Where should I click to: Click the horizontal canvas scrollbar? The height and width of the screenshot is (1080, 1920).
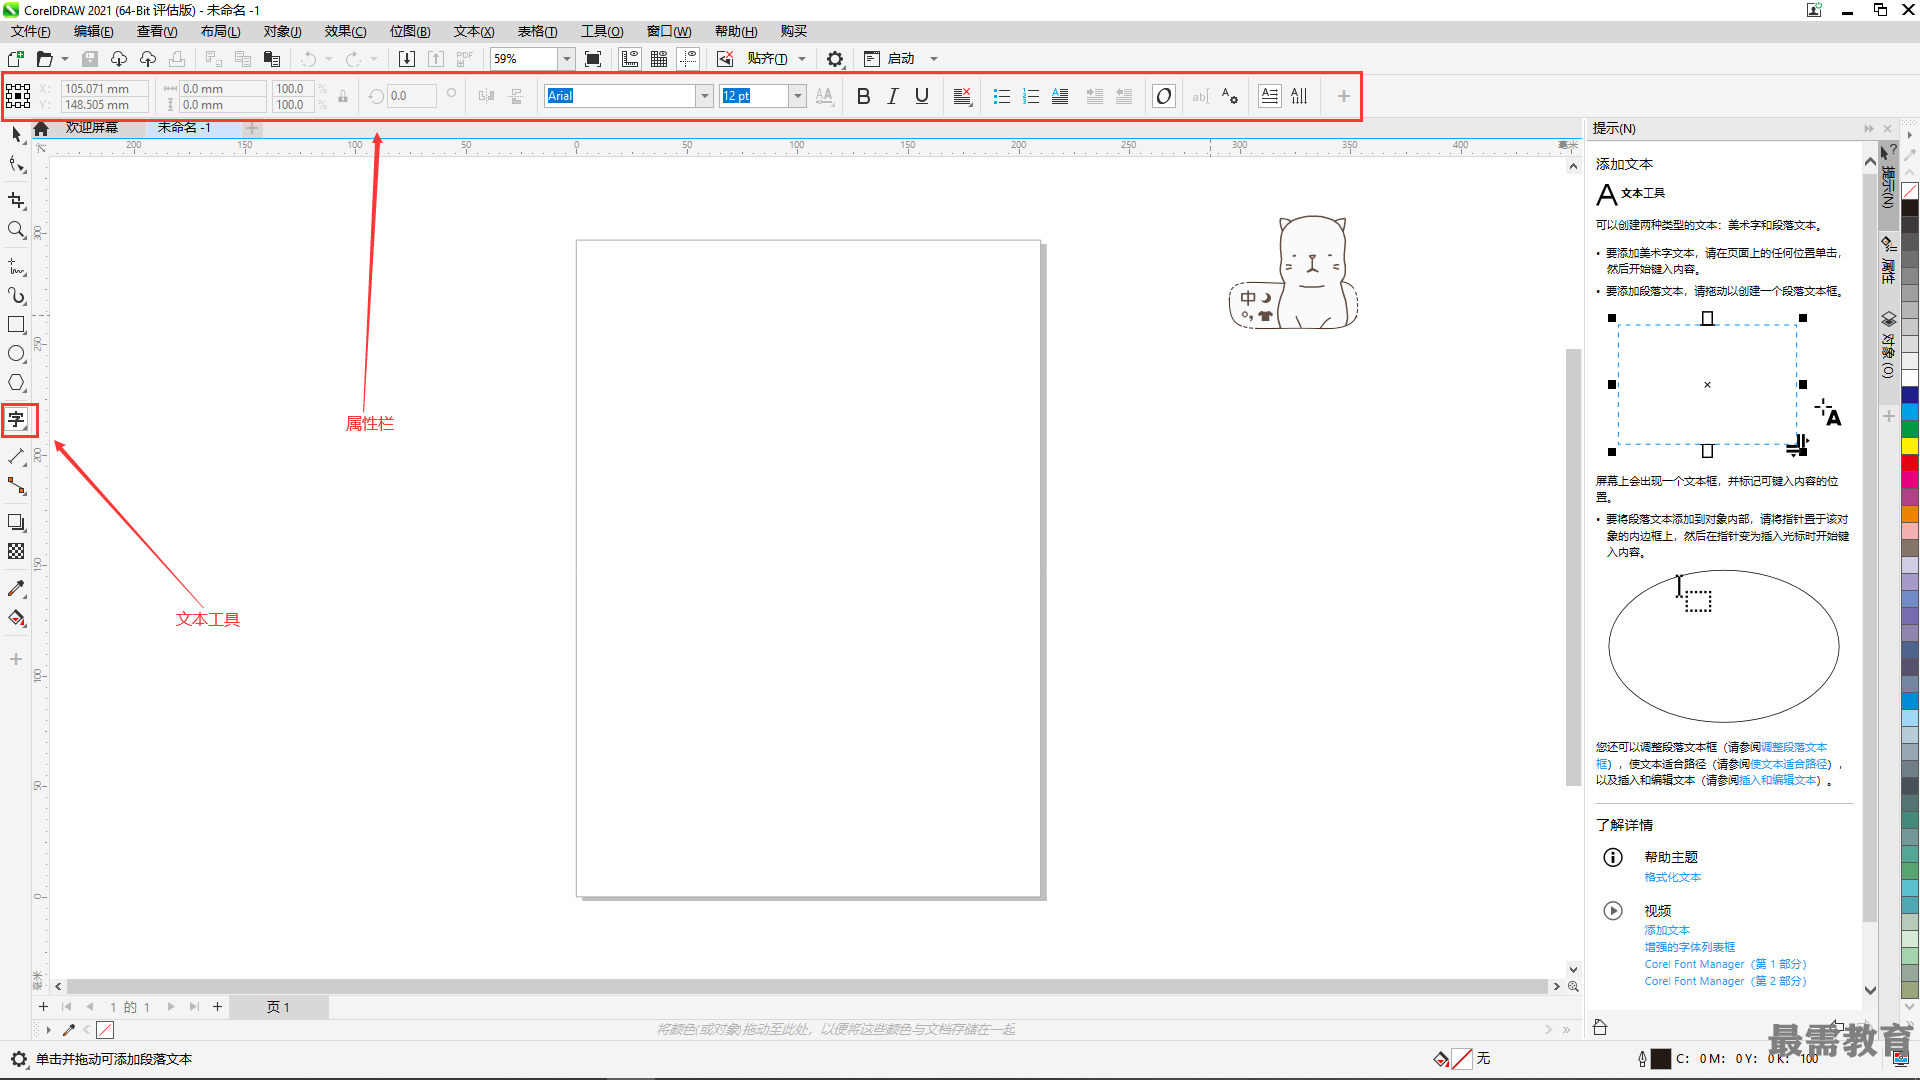click(806, 986)
